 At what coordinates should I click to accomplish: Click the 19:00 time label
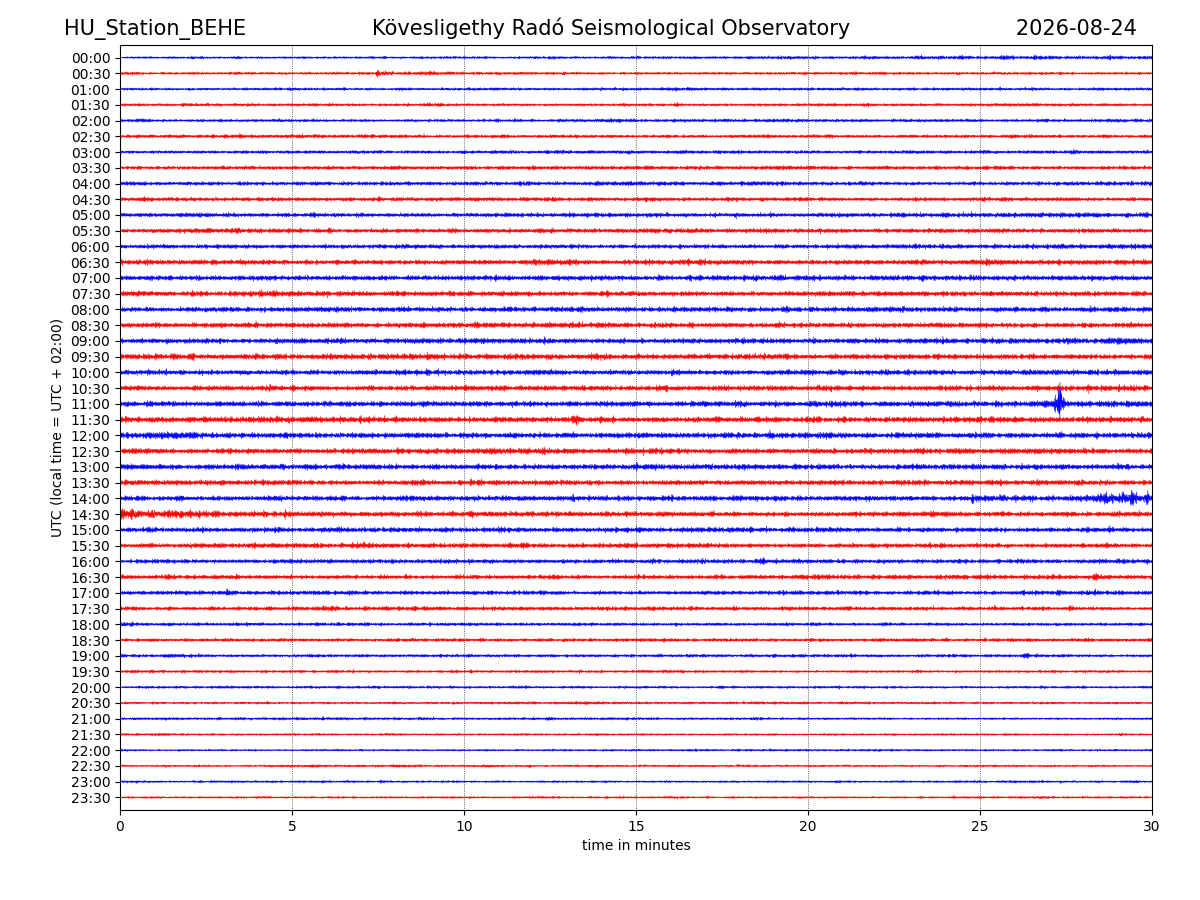pos(91,656)
